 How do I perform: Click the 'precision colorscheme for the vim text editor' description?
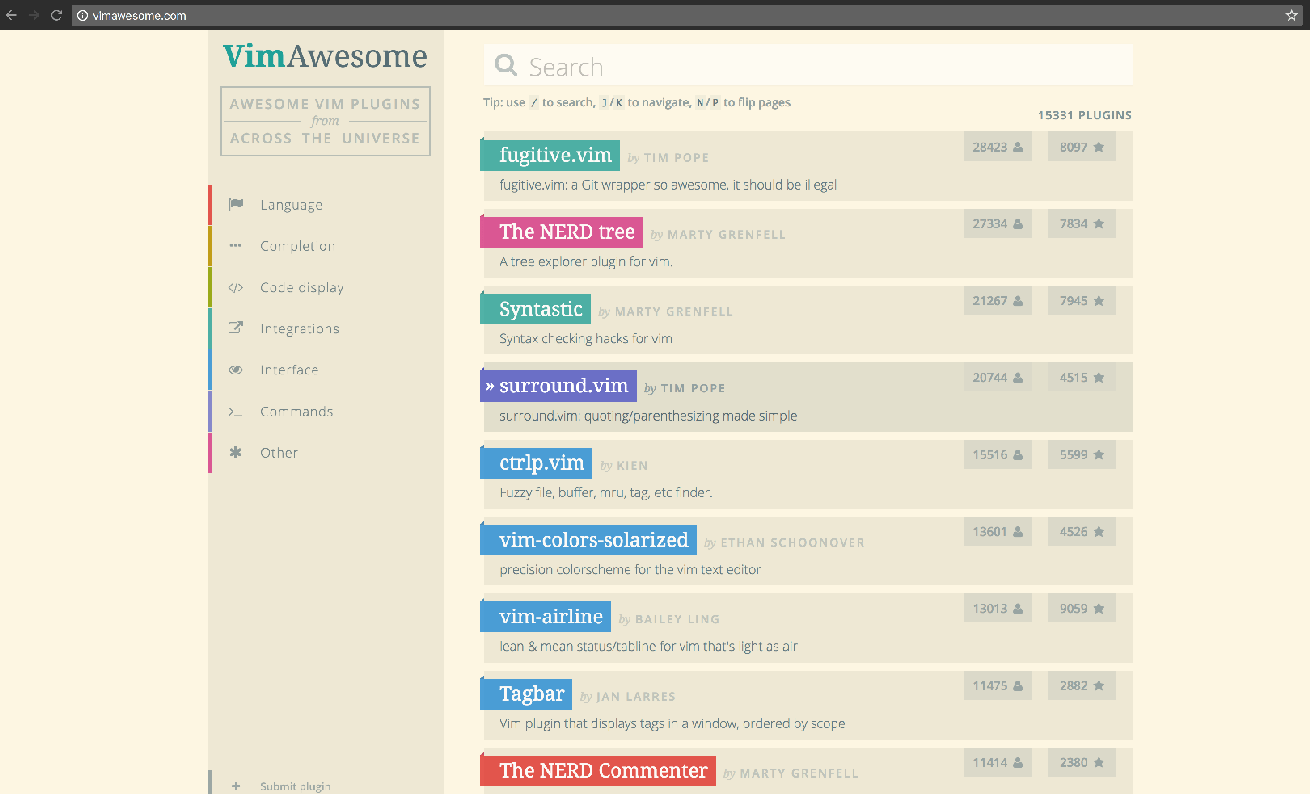point(630,570)
